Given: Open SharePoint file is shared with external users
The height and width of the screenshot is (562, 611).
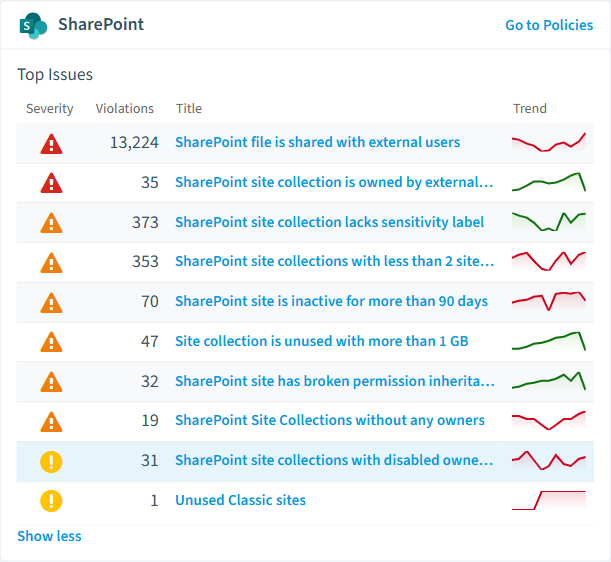Looking at the screenshot, I should point(318,142).
